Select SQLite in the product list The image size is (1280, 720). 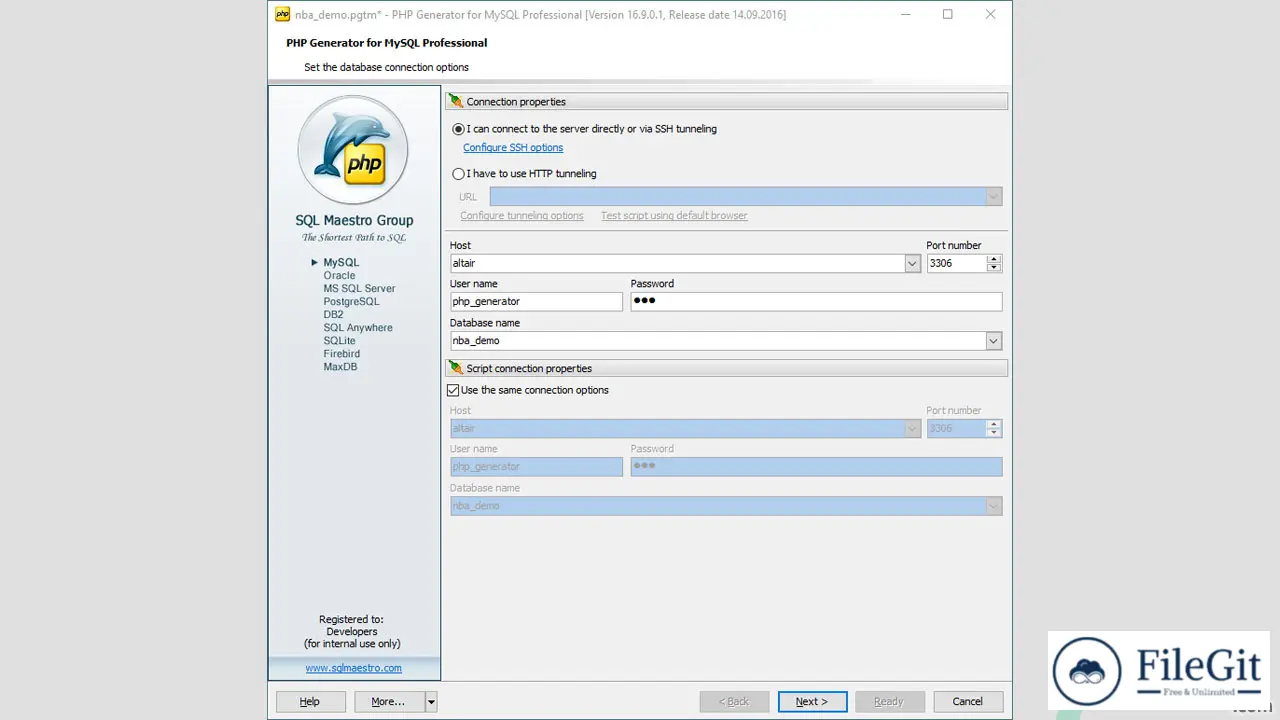339,340
